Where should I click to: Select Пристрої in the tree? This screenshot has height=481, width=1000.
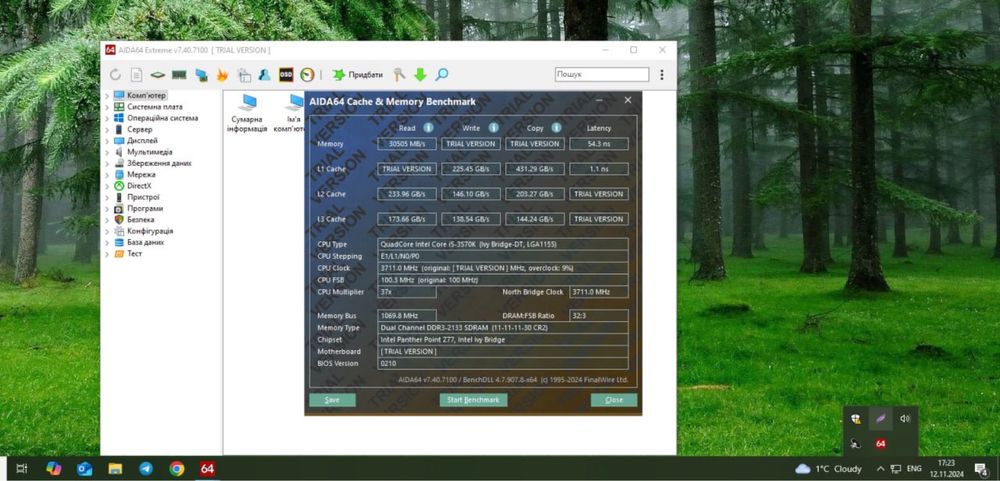click(143, 198)
